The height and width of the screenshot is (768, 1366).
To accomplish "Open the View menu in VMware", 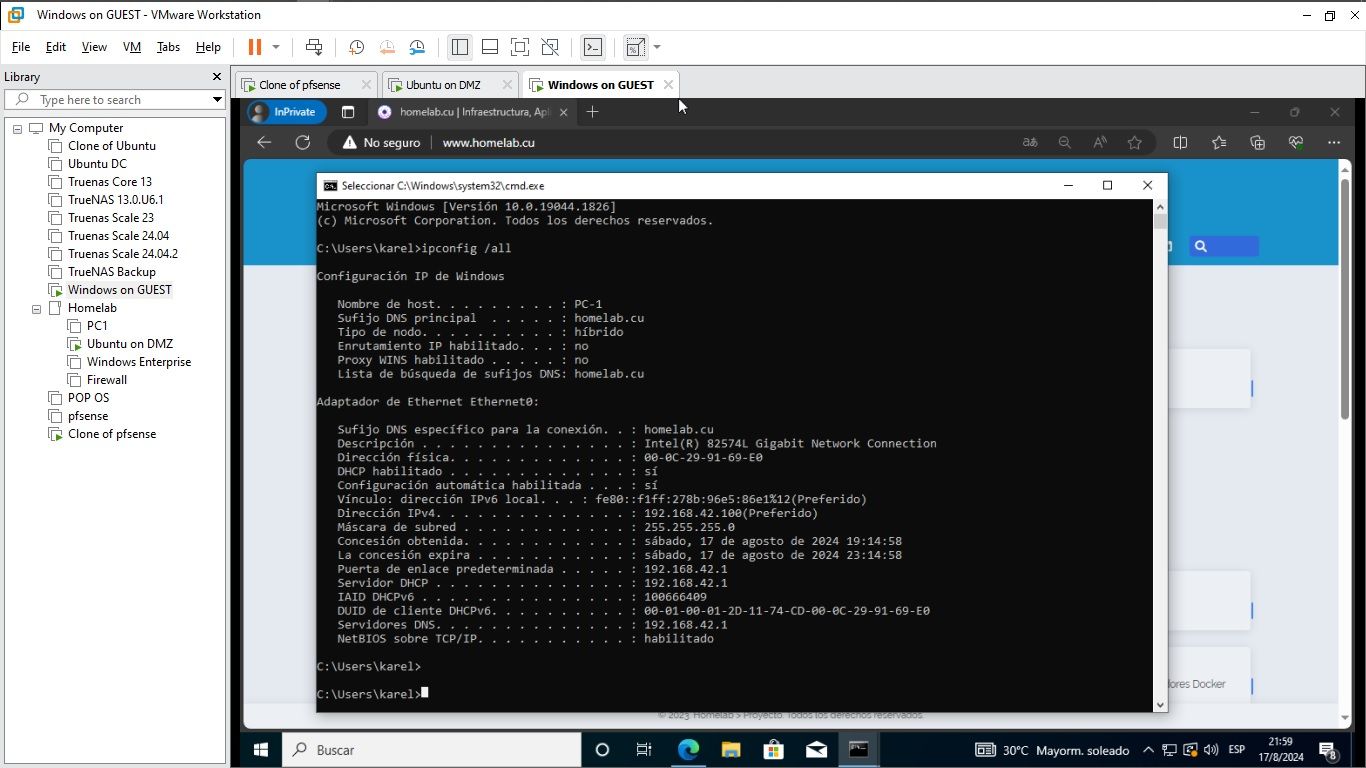I will 94,47.
